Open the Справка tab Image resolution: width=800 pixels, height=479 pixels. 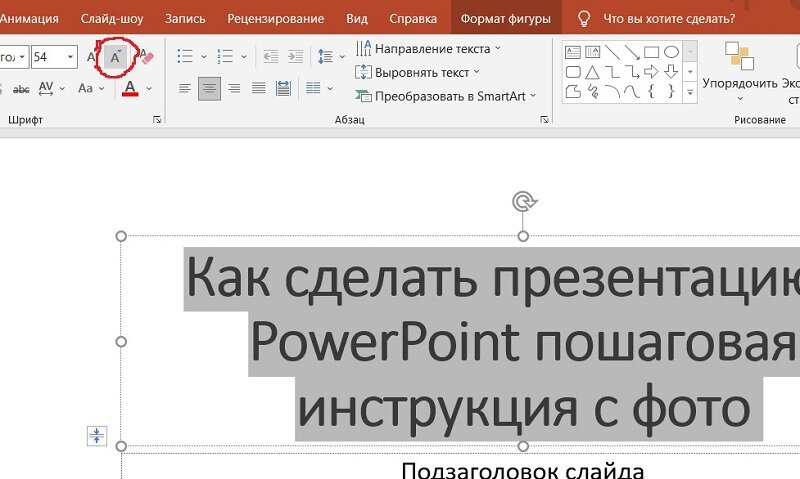(413, 19)
